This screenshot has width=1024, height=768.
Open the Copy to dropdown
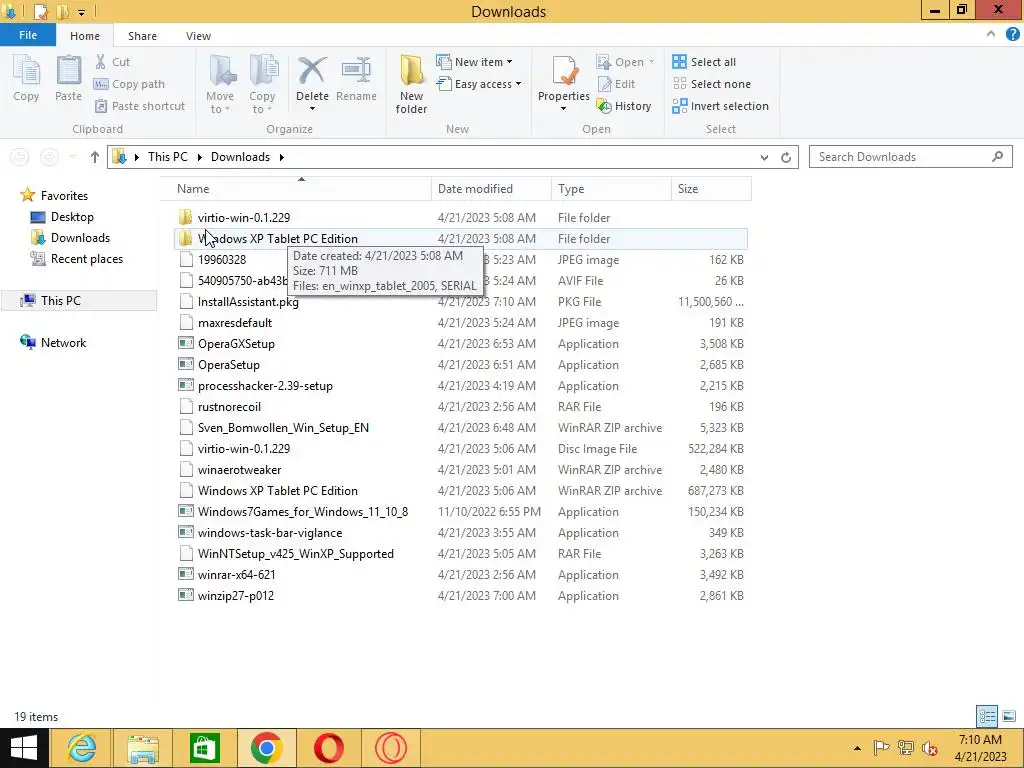click(262, 84)
